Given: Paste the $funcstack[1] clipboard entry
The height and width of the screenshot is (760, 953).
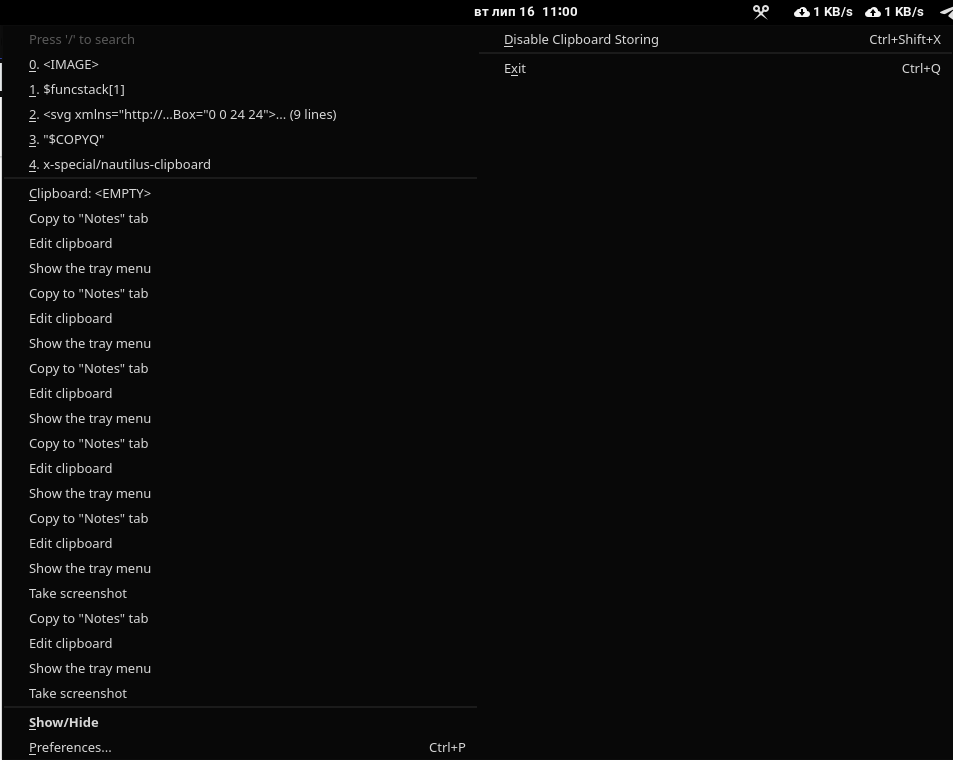Looking at the screenshot, I should pyautogui.click(x=77, y=89).
